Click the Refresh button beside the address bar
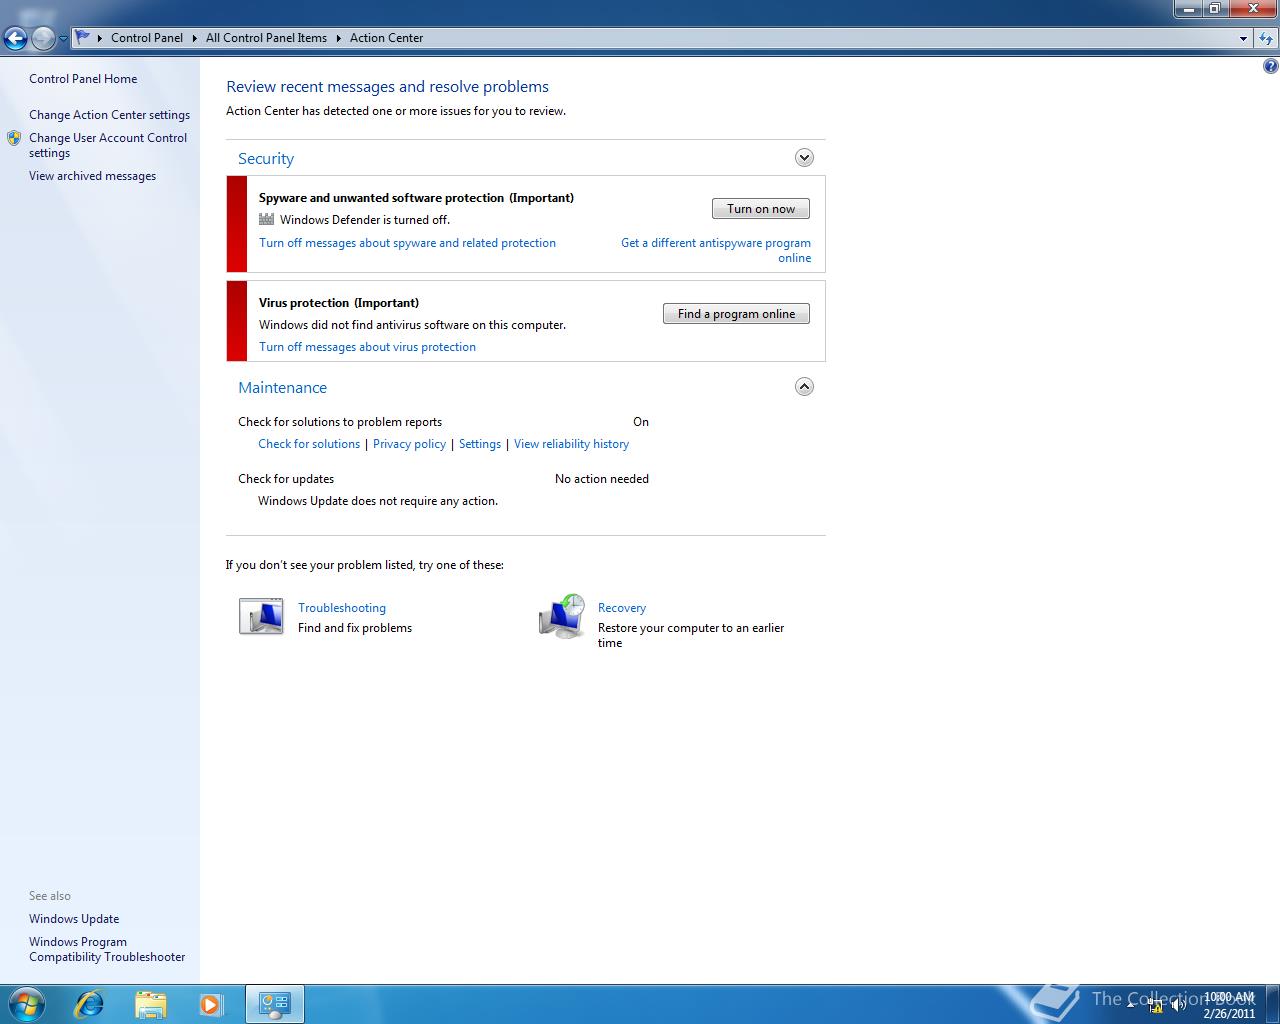 (1266, 39)
